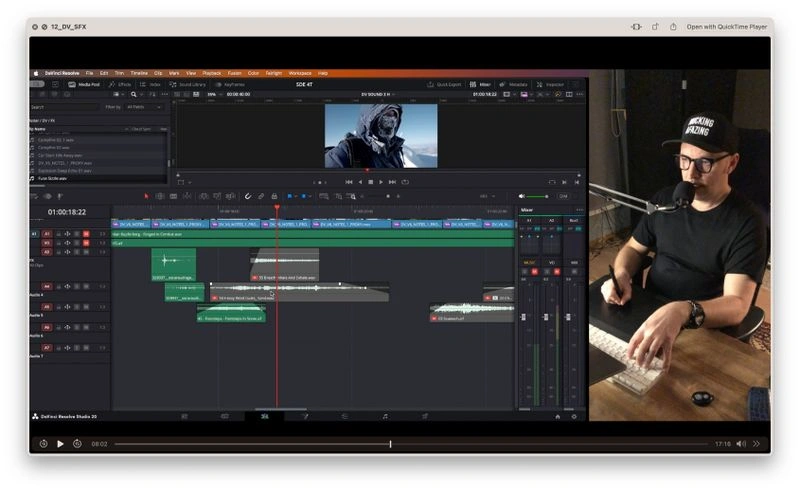Screen dimensions: 800x491
Task: Open the Workspace menu
Action: pyautogui.click(x=300, y=73)
